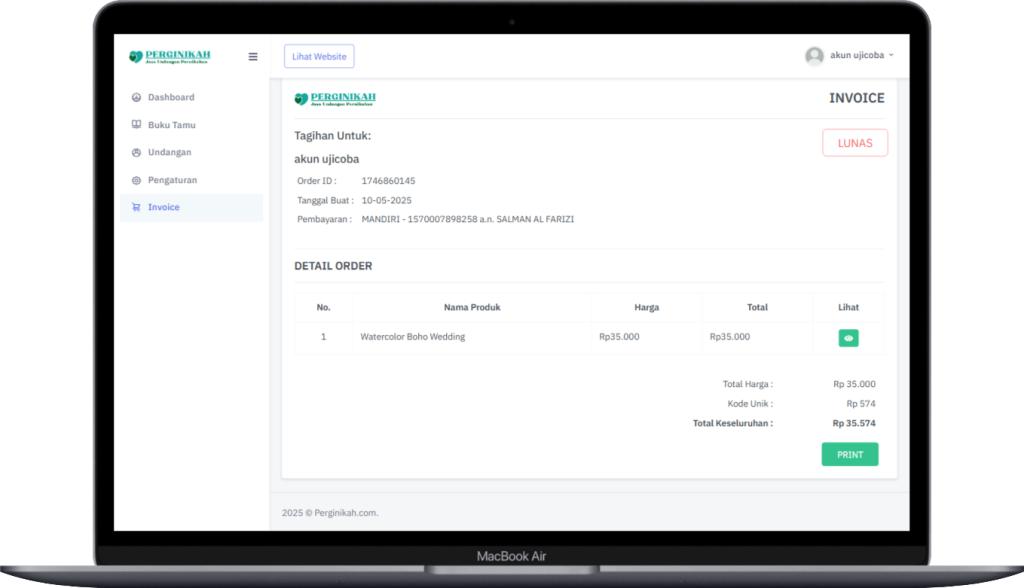
Task: Click the Perginikah logo in the sidebar
Action: coord(170,57)
